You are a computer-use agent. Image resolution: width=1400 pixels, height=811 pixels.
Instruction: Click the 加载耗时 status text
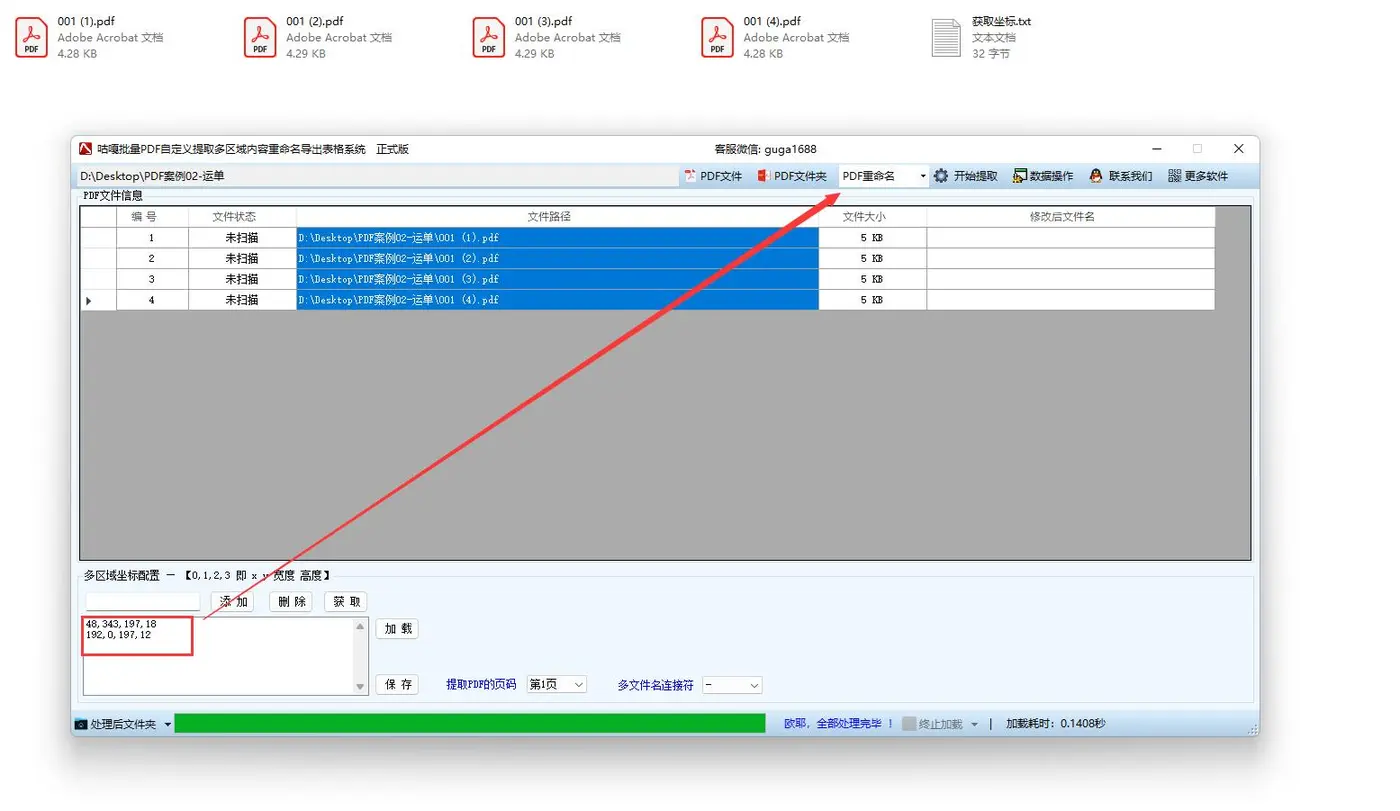click(x=1055, y=724)
